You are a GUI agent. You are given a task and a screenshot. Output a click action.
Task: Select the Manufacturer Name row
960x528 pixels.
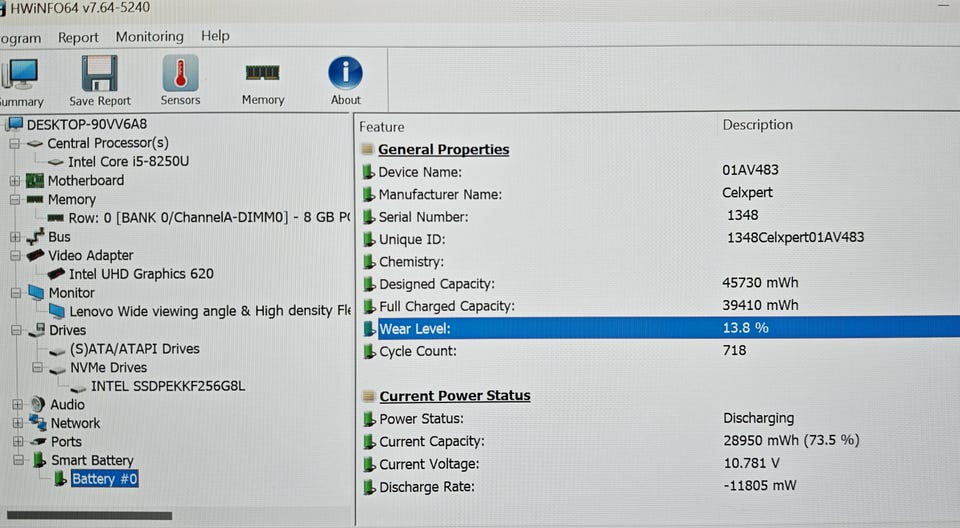[660, 194]
